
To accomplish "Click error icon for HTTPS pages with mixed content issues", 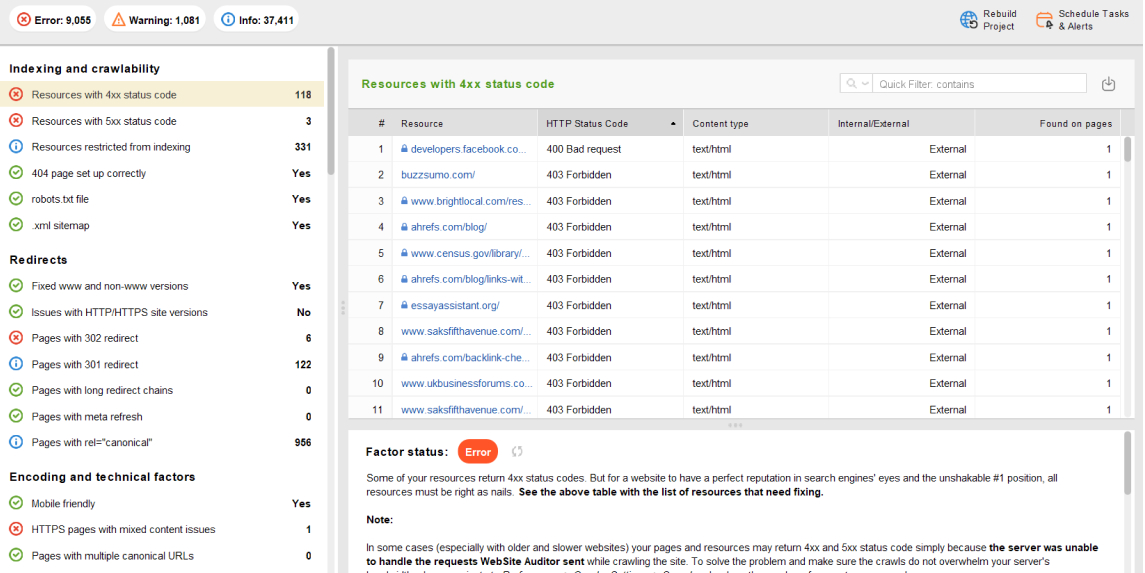I will (16, 529).
